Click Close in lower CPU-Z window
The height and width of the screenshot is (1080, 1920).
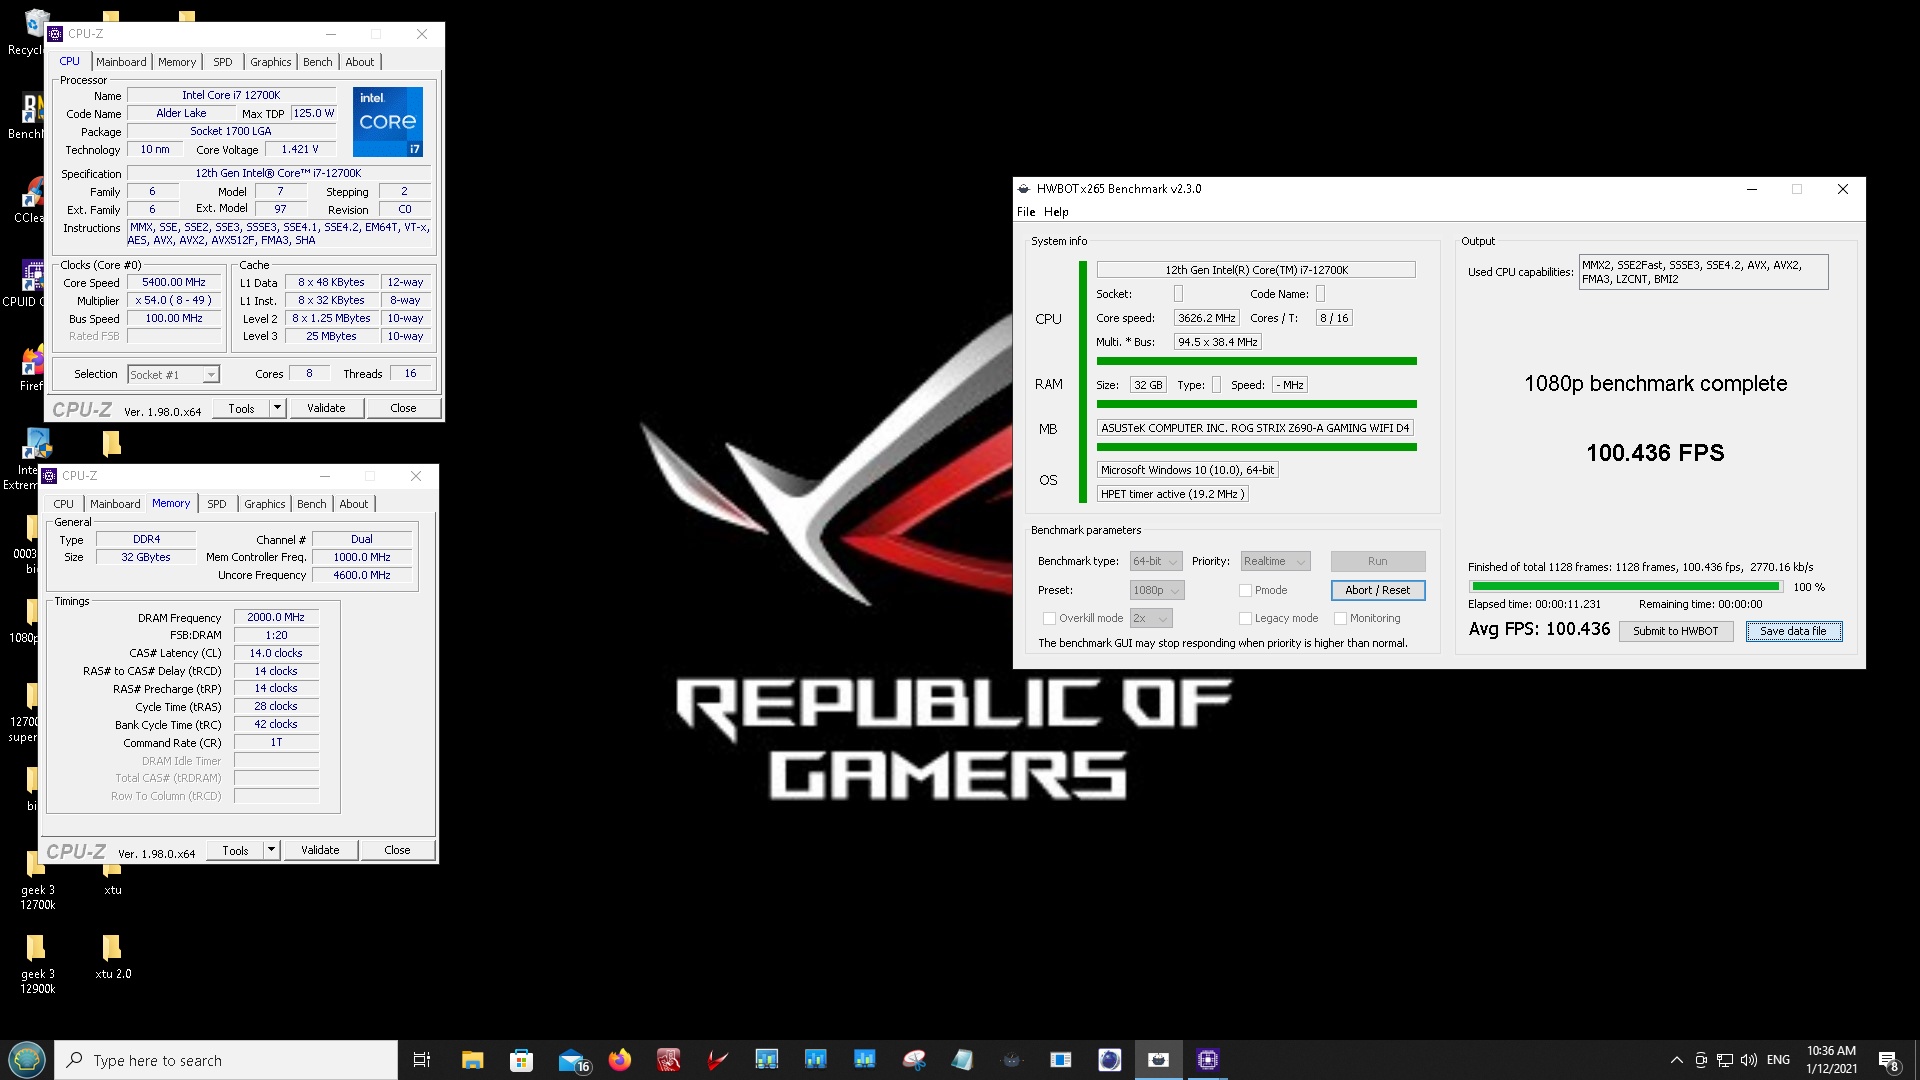pos(397,850)
